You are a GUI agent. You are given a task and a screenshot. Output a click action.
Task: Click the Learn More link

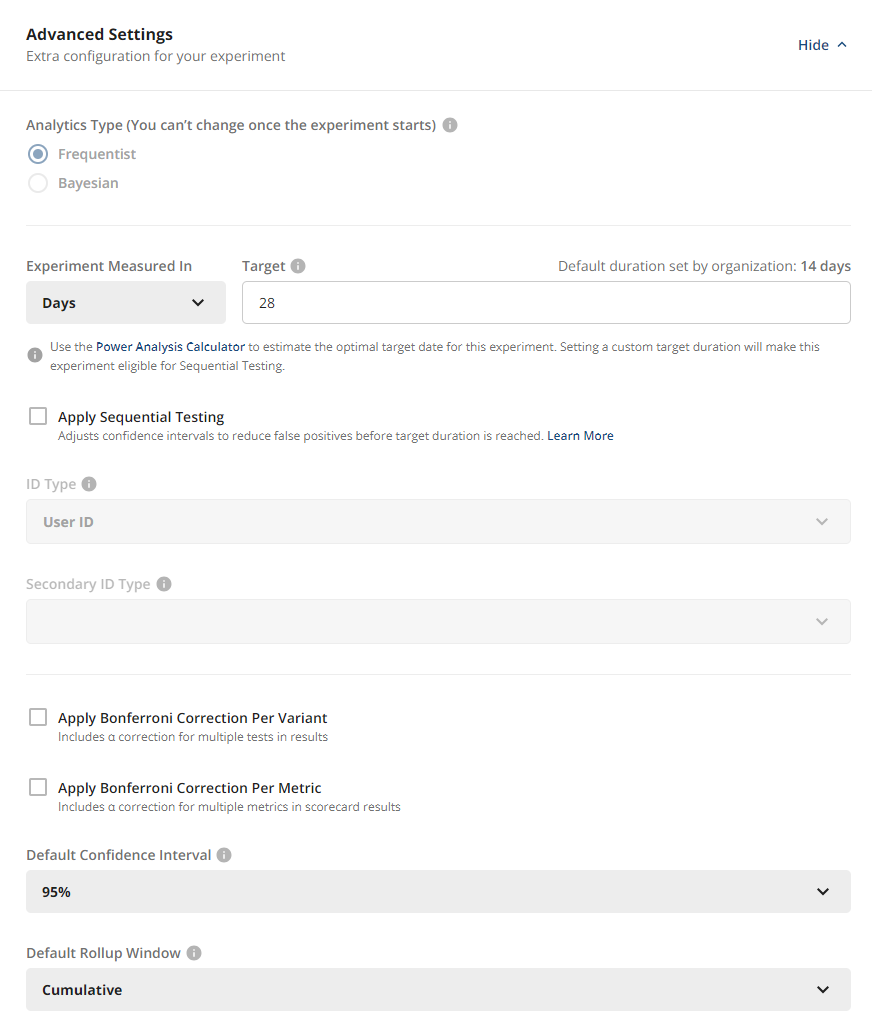coord(580,435)
